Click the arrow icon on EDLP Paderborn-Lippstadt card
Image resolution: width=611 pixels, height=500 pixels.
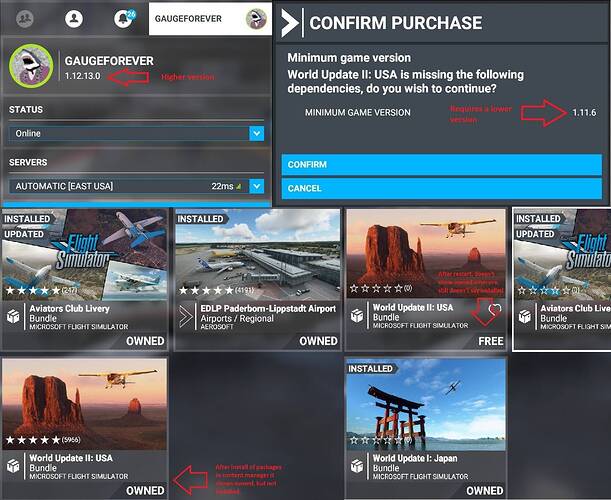coord(186,316)
